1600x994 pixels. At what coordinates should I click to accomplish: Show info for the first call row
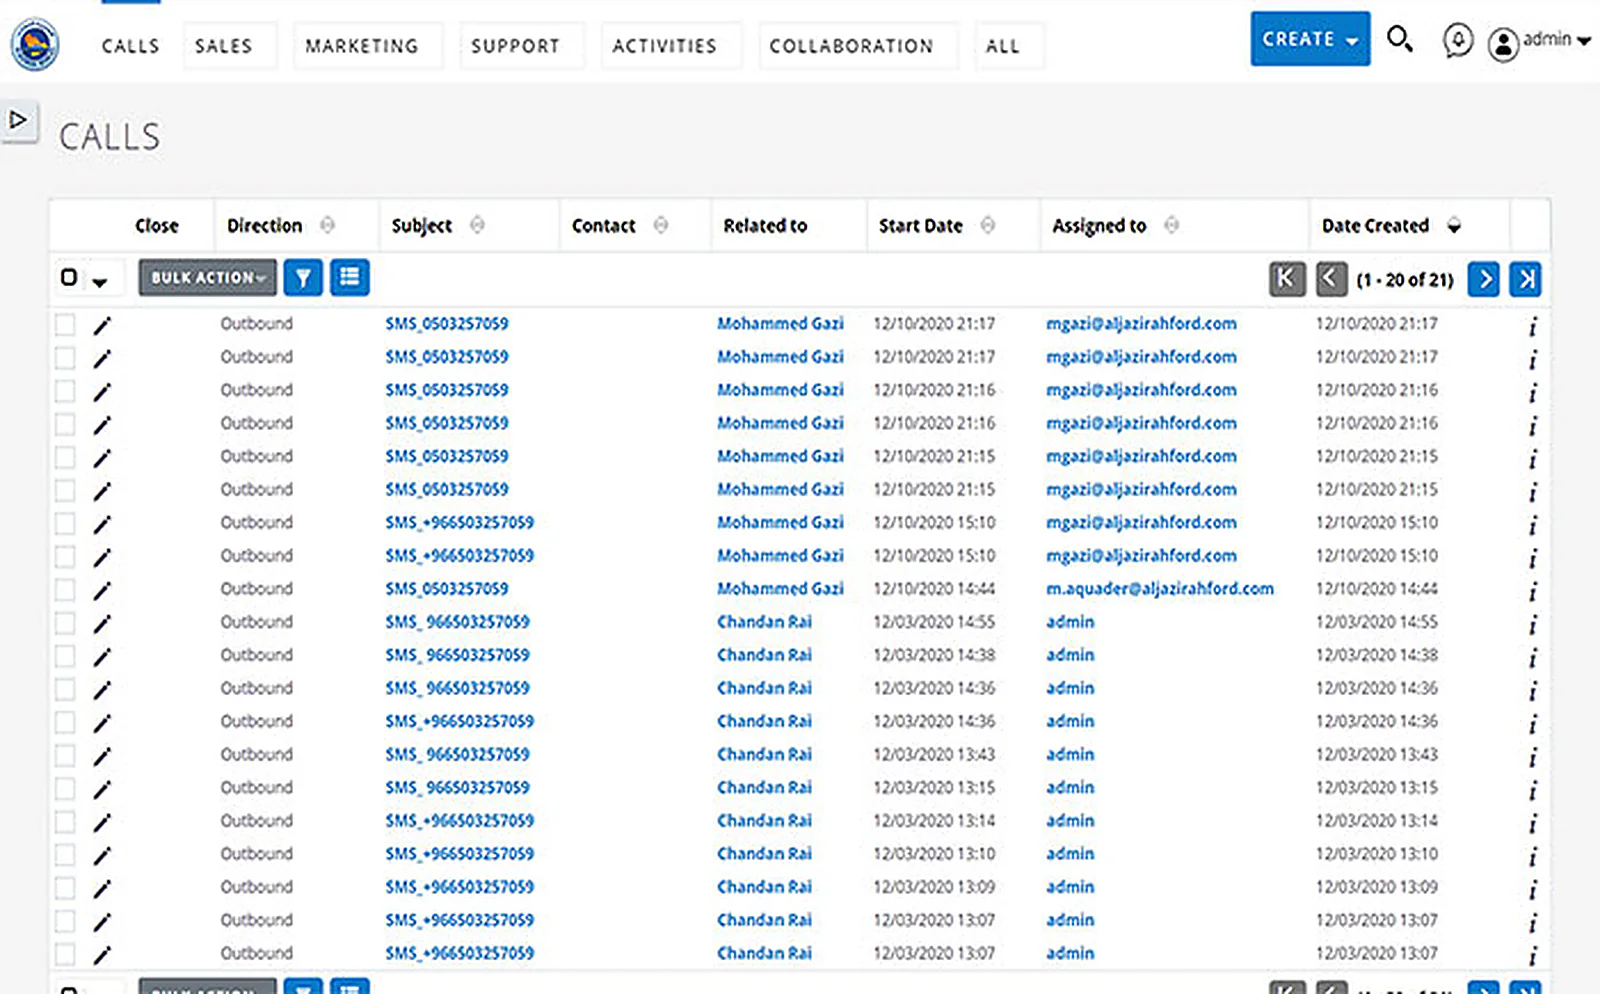(1532, 327)
